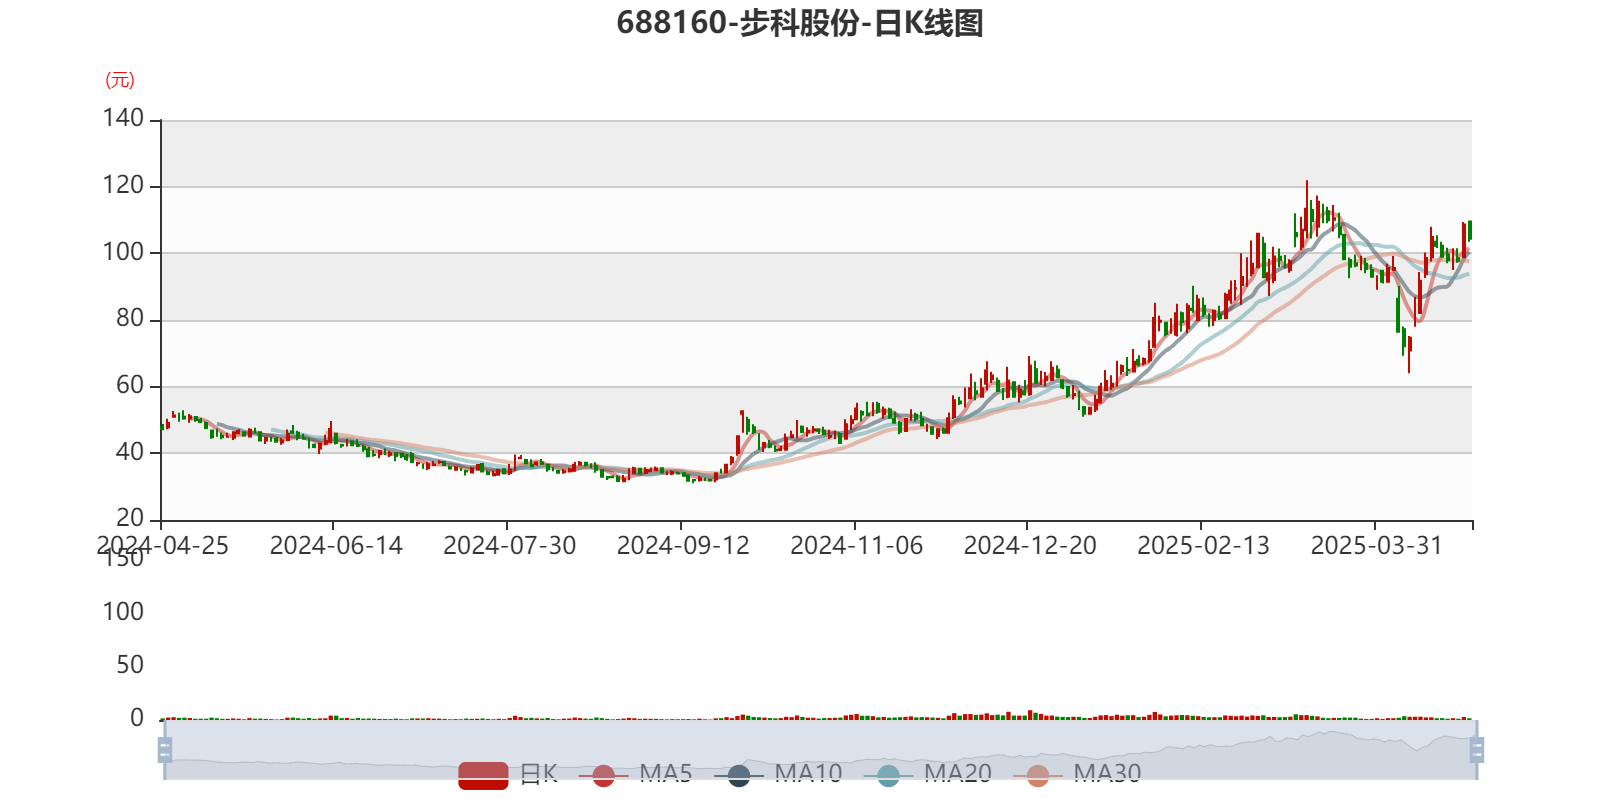Click the x-axis label 2024-09-12

(683, 545)
